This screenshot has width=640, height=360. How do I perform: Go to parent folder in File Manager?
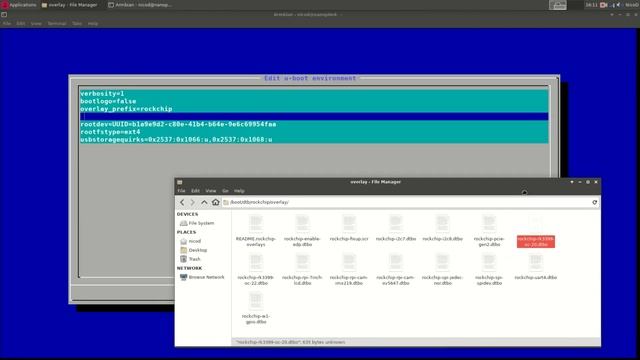(204, 202)
